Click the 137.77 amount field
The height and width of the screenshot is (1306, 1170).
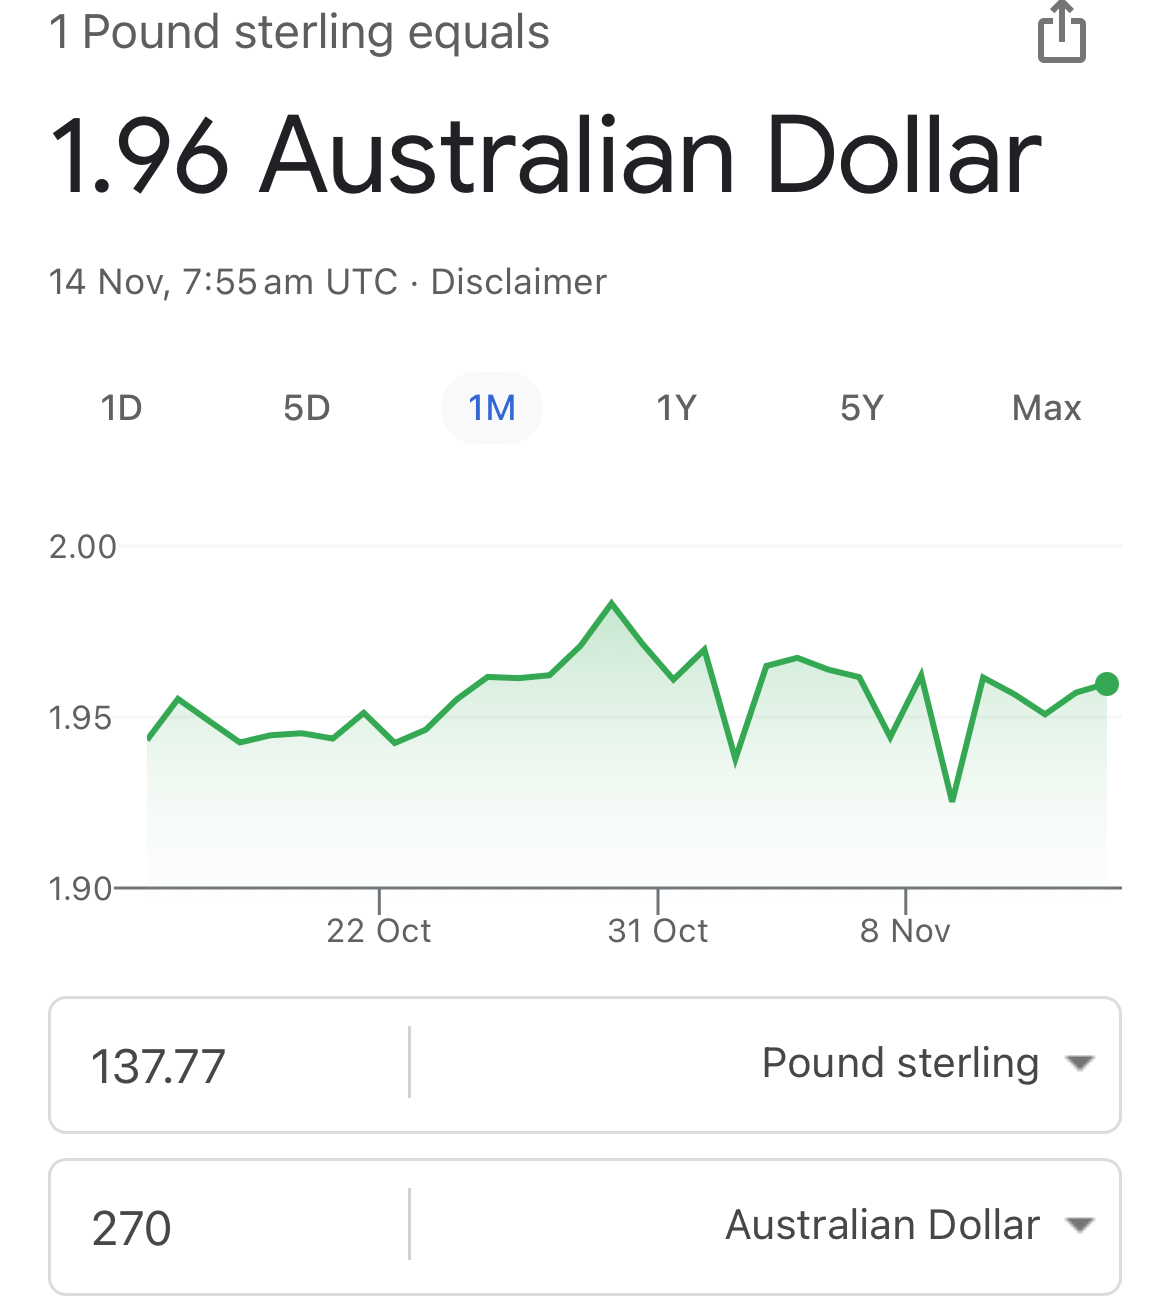point(230,1065)
